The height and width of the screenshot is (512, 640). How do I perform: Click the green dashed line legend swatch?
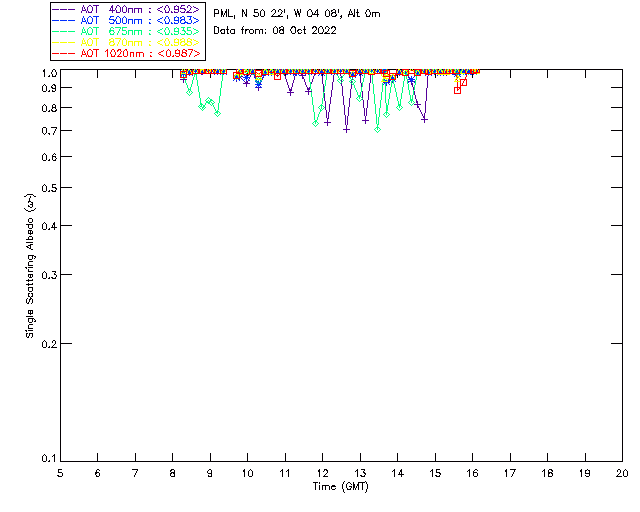[64, 31]
